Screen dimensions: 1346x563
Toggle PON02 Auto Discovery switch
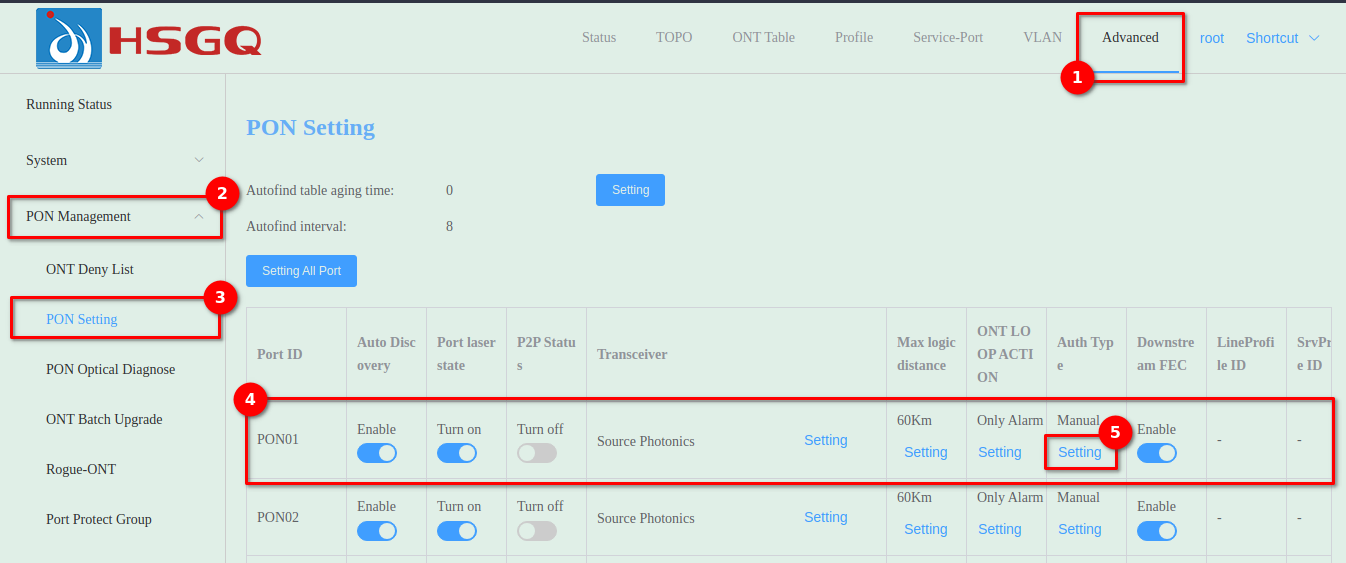[376, 530]
